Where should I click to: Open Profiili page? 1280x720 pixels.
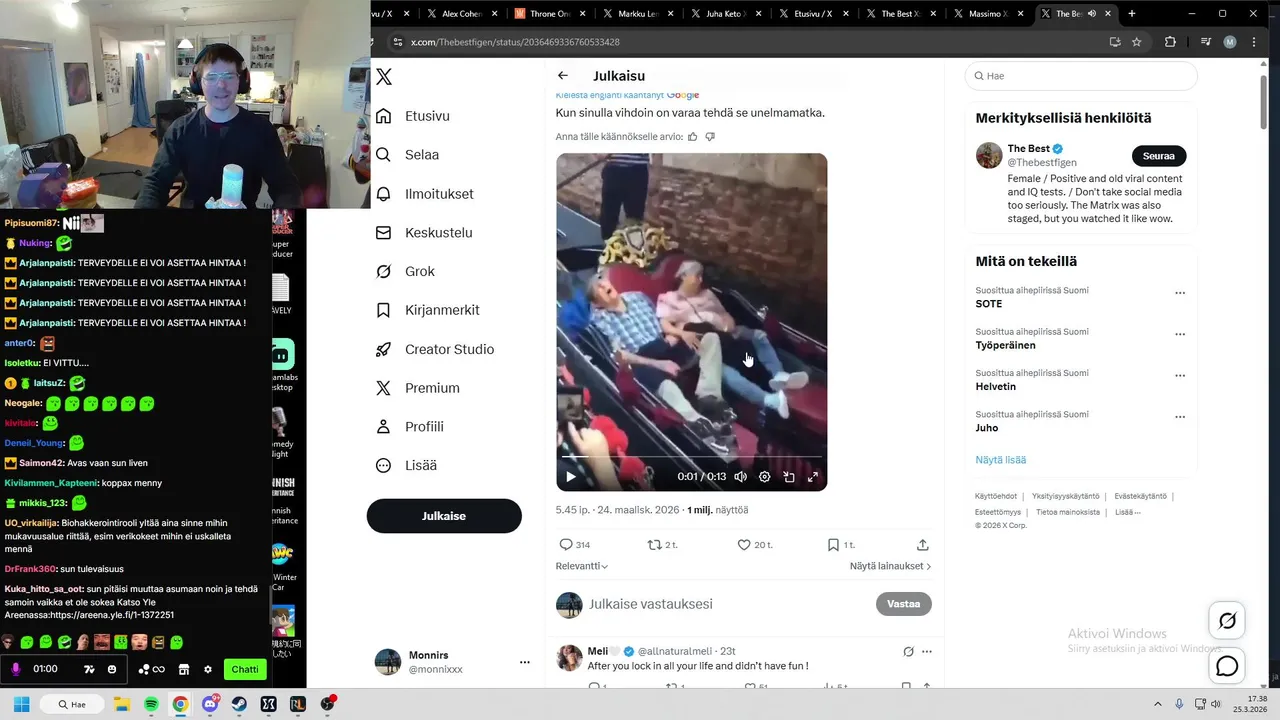[x=409, y=427]
